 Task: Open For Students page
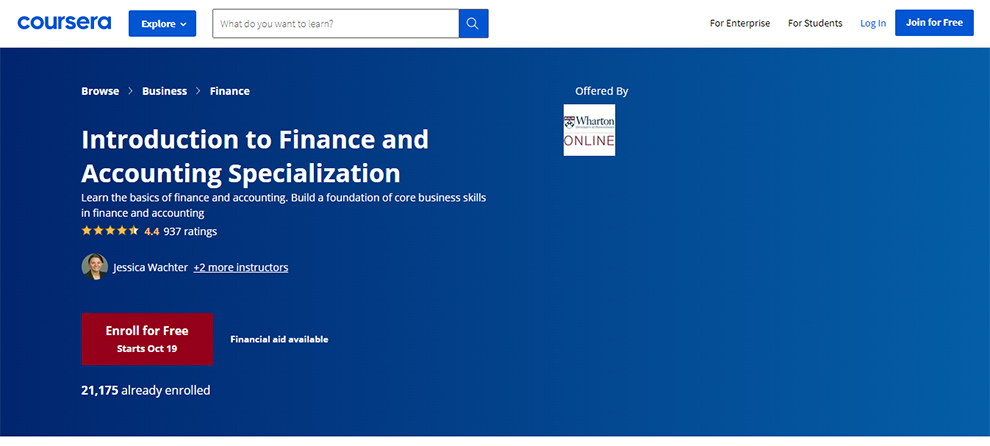815,23
